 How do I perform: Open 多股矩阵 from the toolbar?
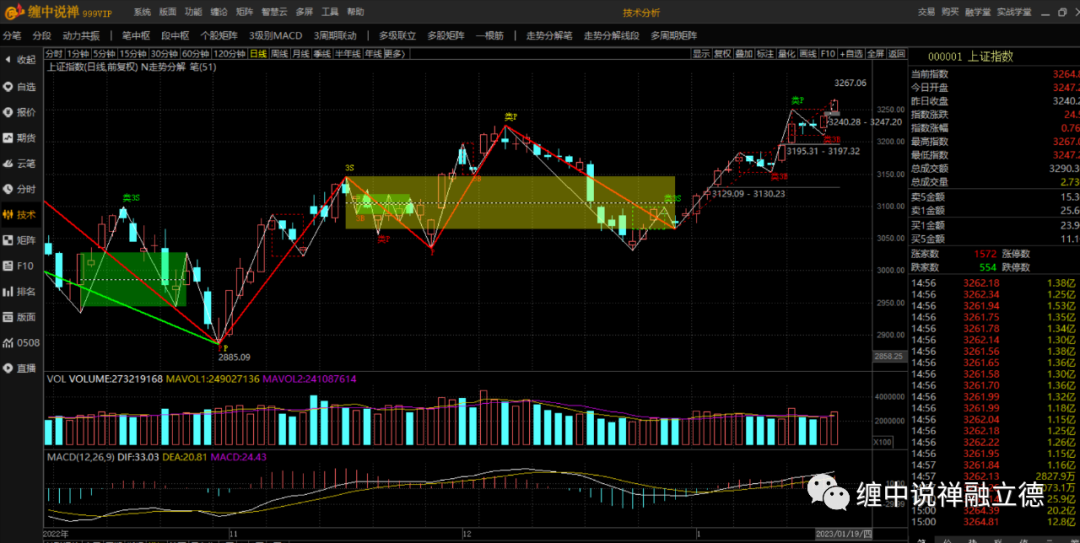[x=446, y=36]
